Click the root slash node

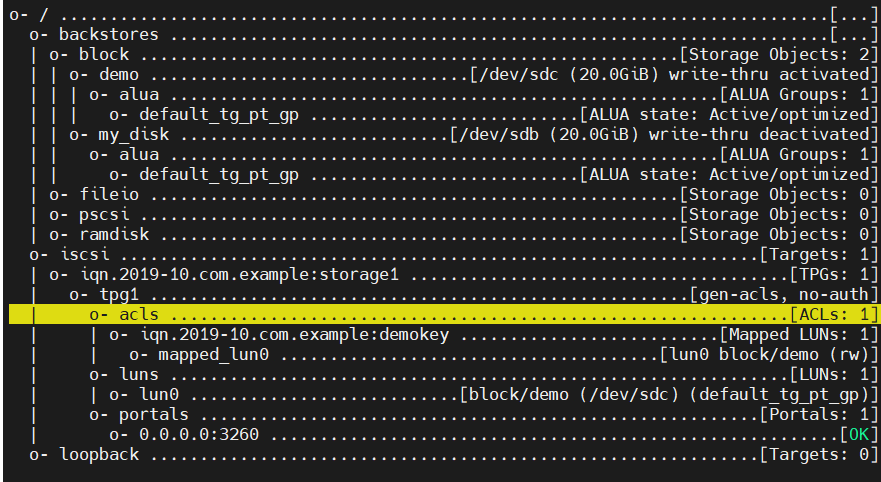[44, 15]
